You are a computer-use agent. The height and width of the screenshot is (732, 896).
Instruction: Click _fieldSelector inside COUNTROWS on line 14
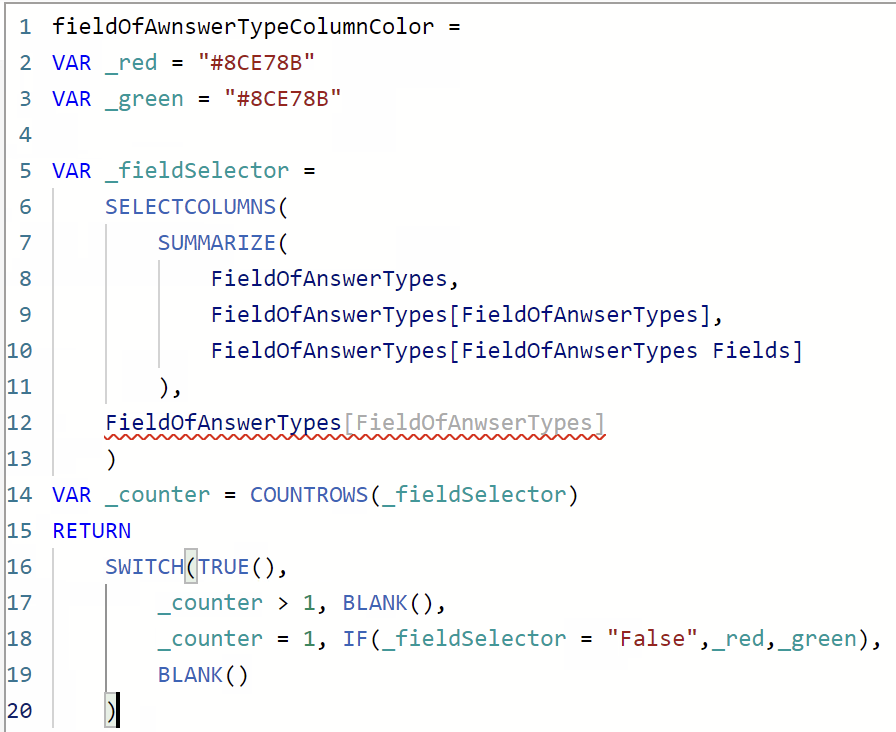tap(474, 495)
